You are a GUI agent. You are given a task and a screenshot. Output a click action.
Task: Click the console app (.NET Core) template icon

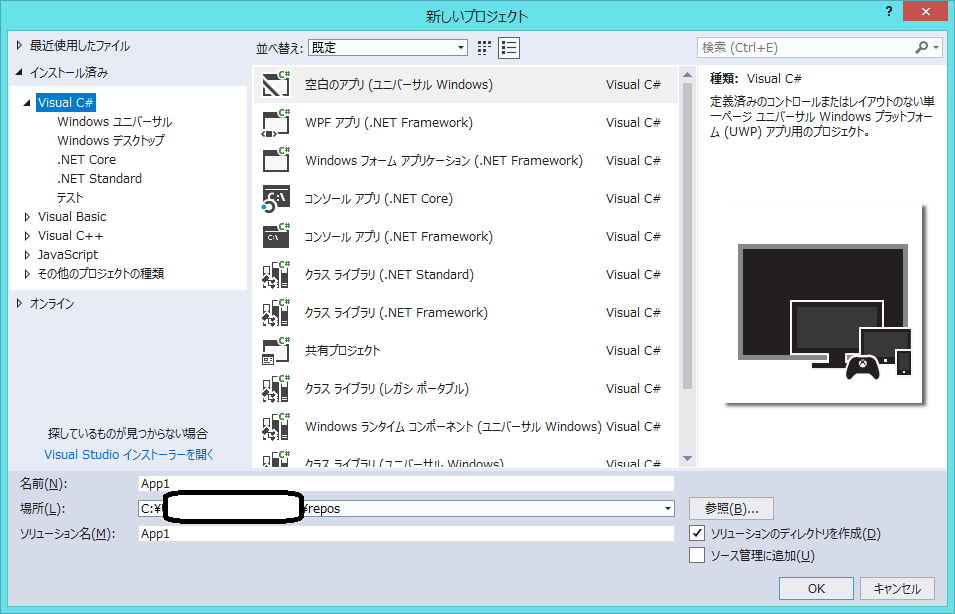tap(276, 199)
